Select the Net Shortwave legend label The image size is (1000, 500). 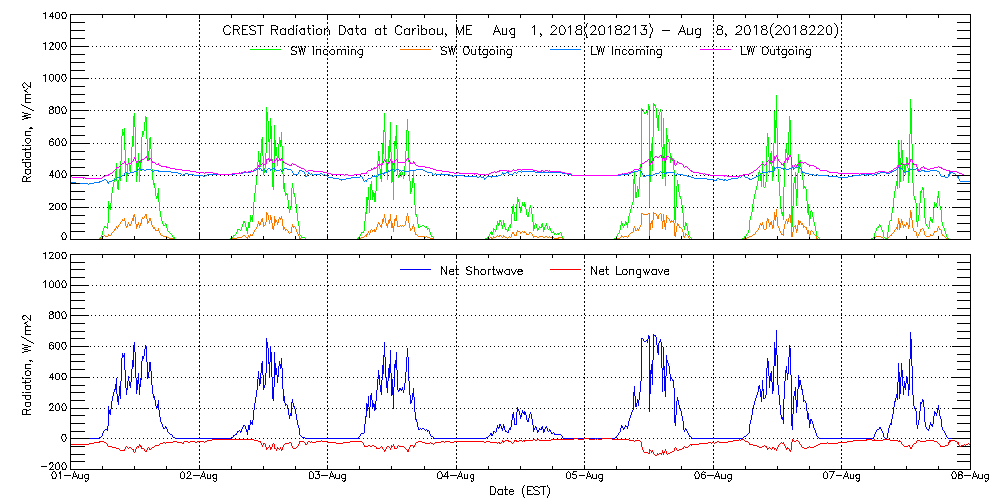pyautogui.click(x=482, y=270)
